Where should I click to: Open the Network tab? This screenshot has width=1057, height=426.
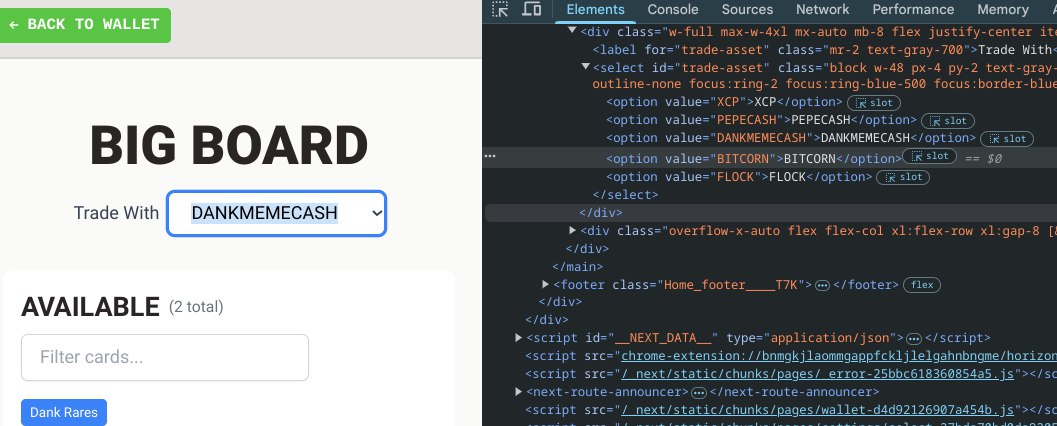822,9
